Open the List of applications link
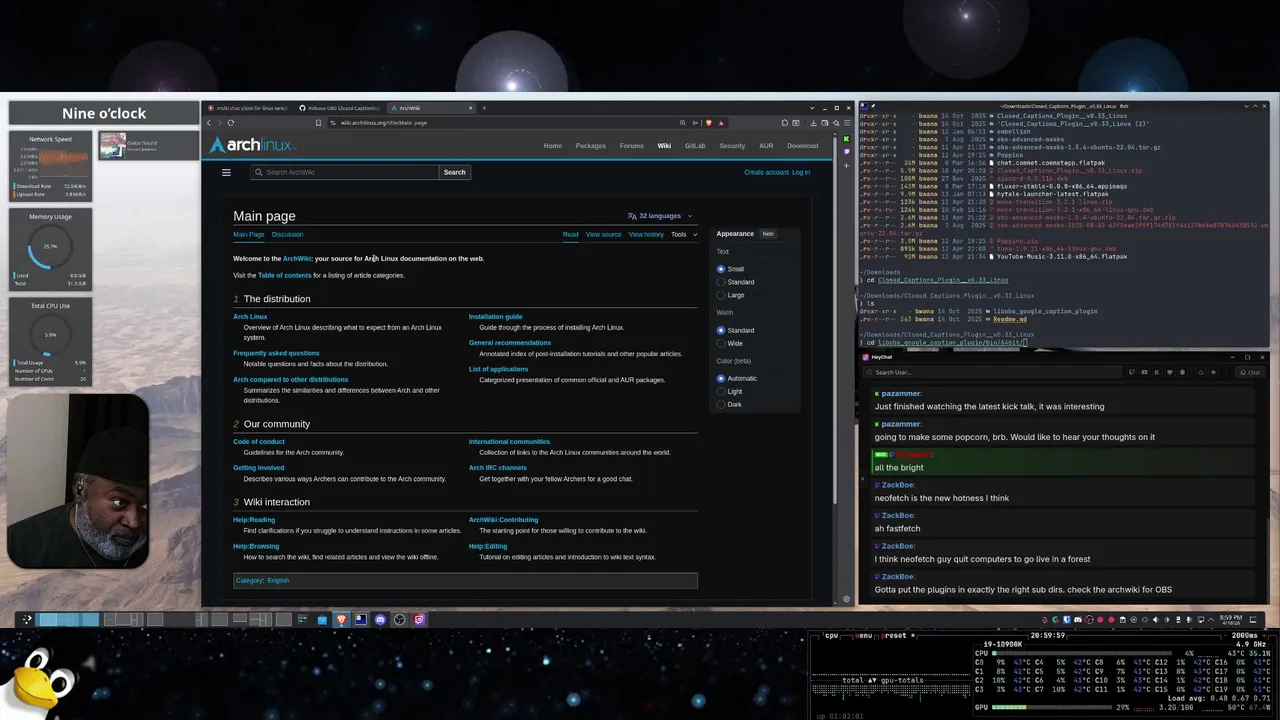The image size is (1280, 720). point(498,369)
